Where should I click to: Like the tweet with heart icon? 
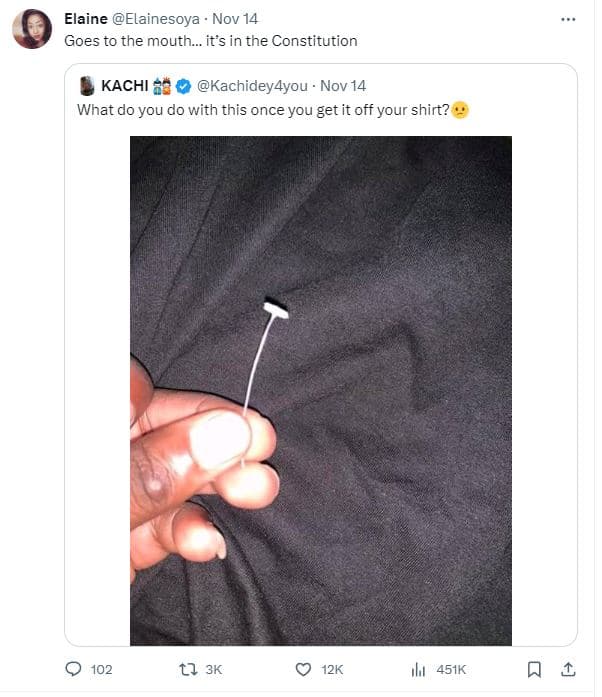303,669
